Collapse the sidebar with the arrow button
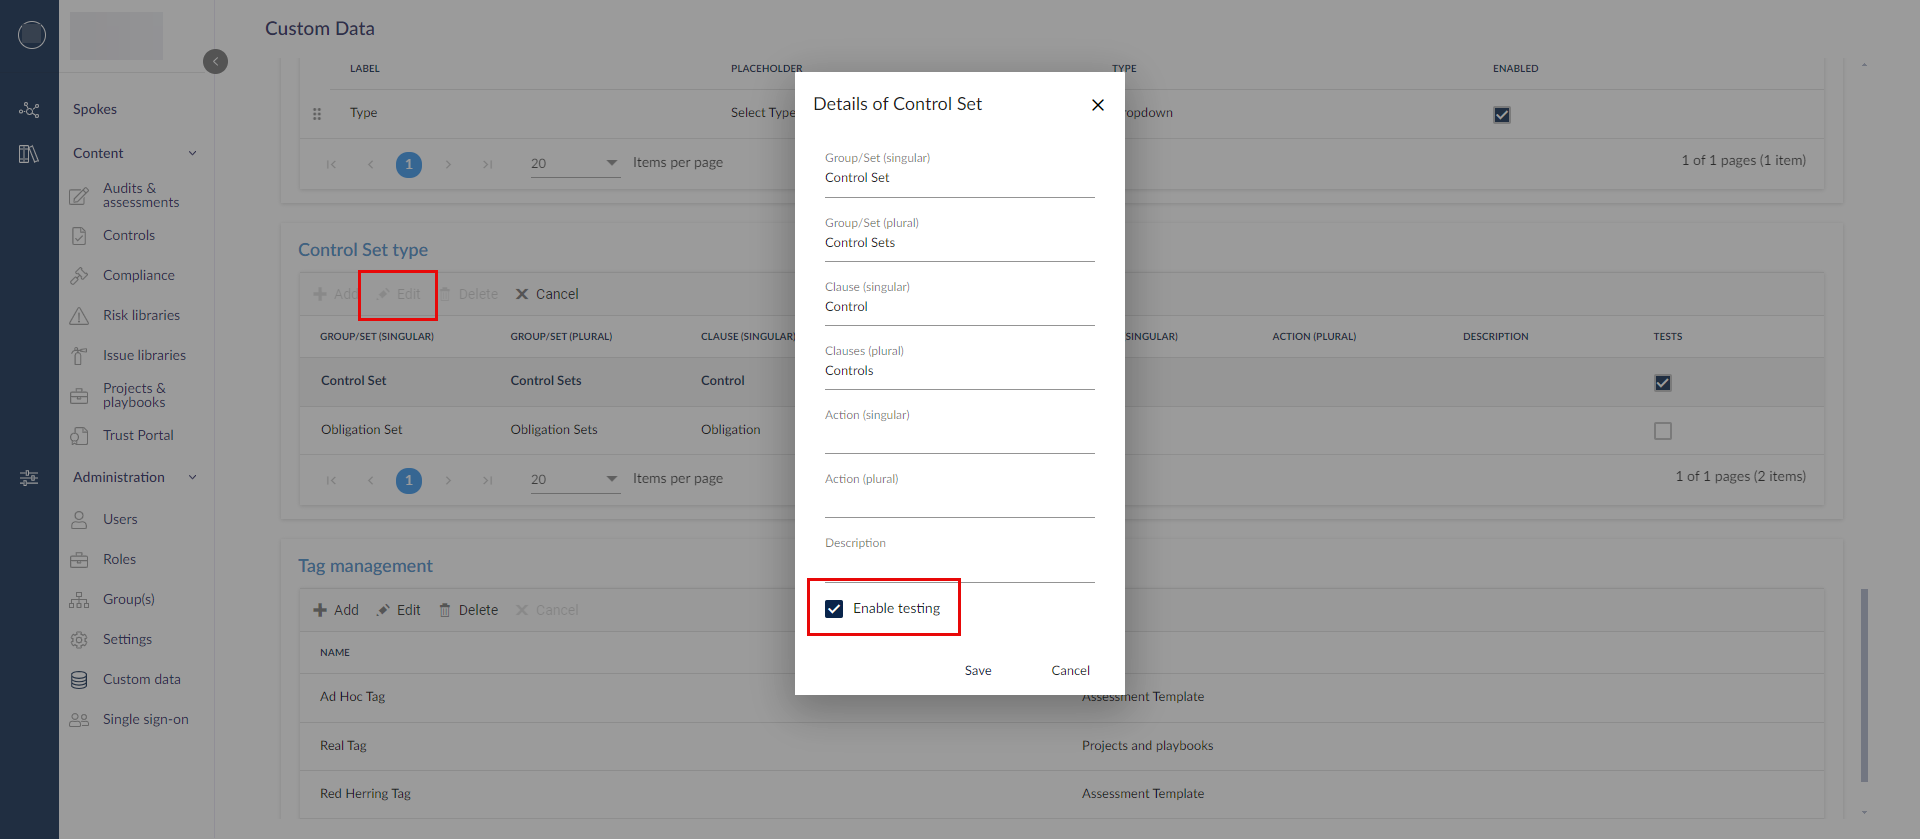Image resolution: width=1920 pixels, height=839 pixels. click(215, 62)
